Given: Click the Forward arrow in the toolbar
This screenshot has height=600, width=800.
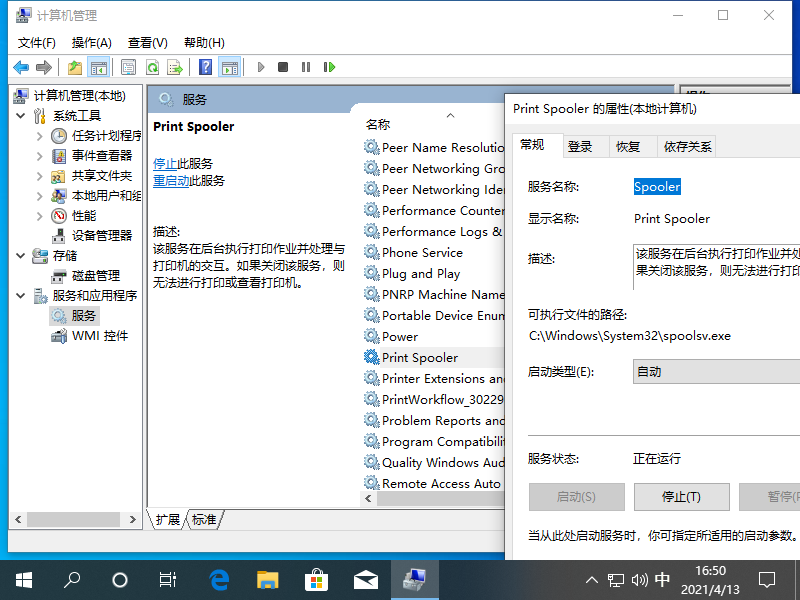Looking at the screenshot, I should pos(44,67).
